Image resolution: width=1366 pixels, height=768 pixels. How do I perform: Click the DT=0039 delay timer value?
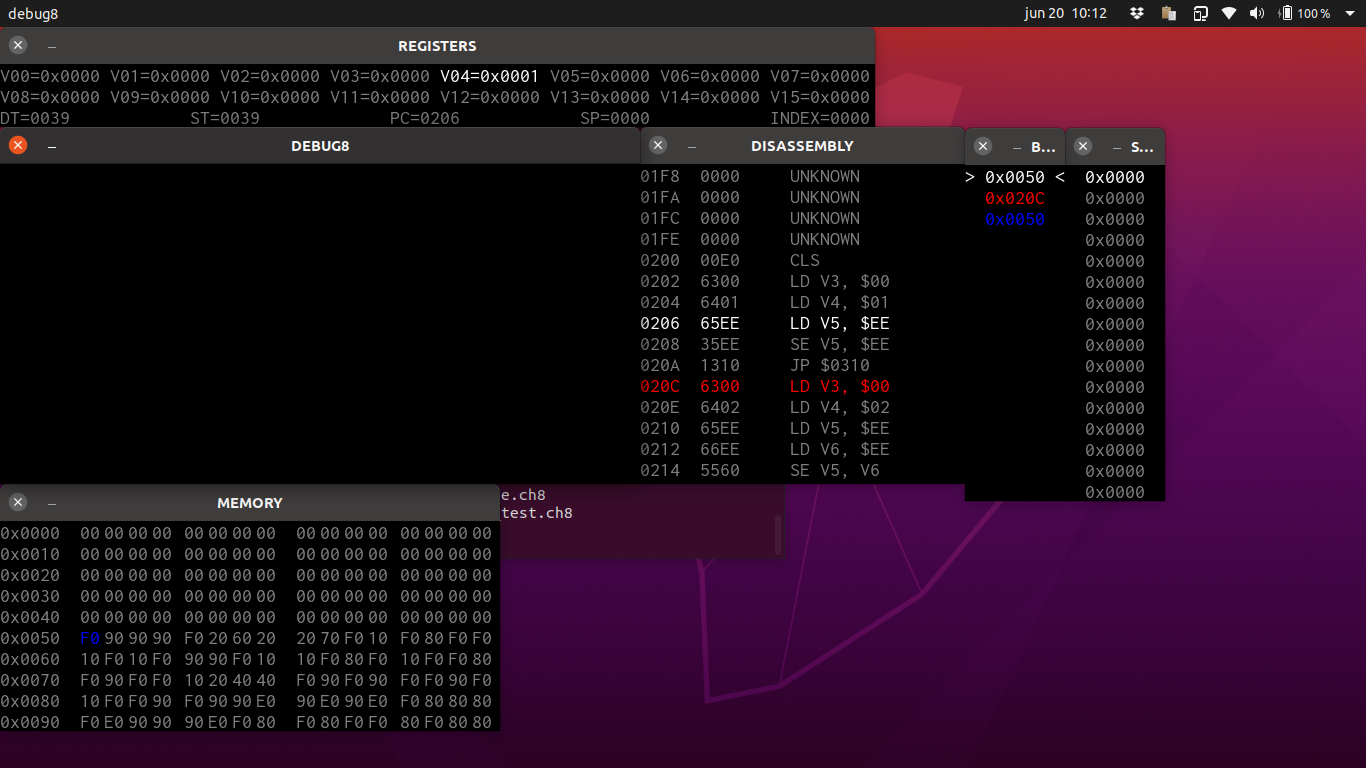pos(35,118)
